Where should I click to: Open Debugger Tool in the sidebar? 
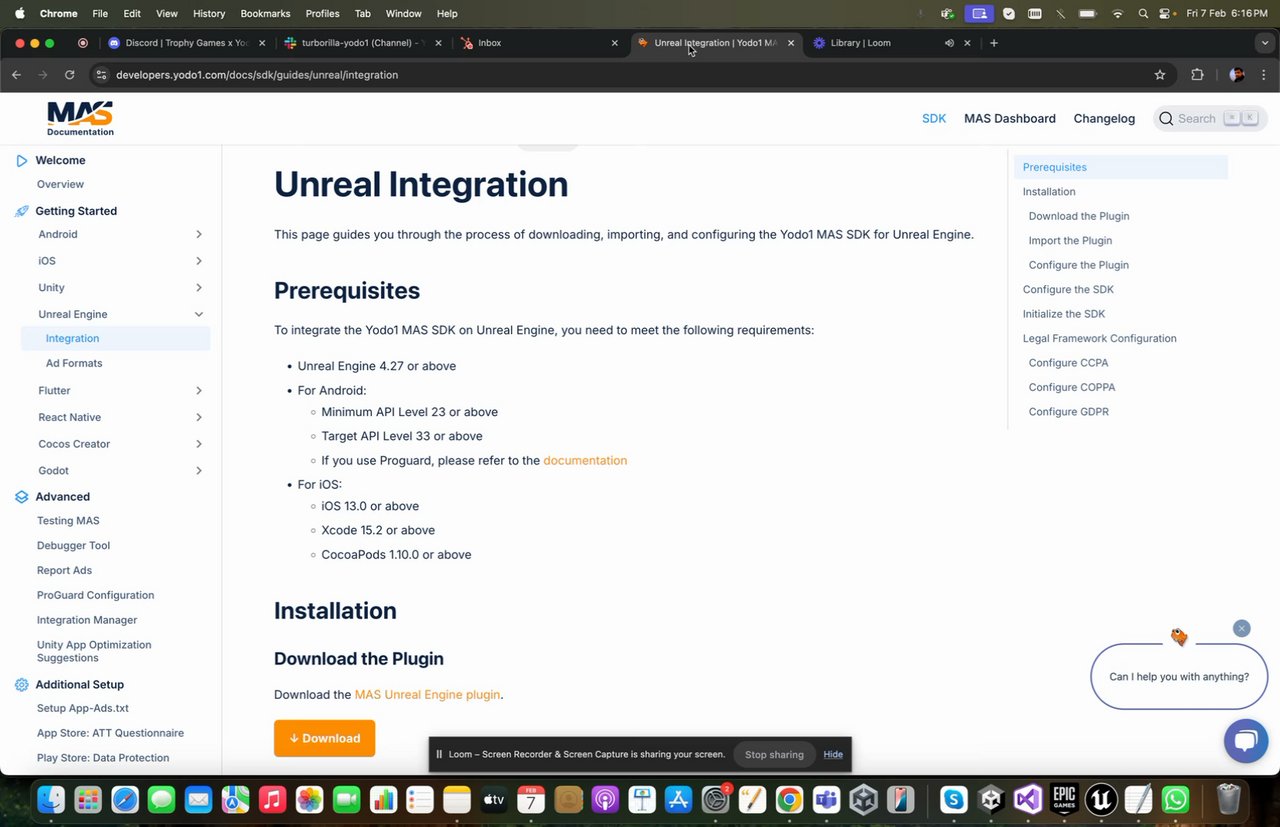[x=73, y=546]
